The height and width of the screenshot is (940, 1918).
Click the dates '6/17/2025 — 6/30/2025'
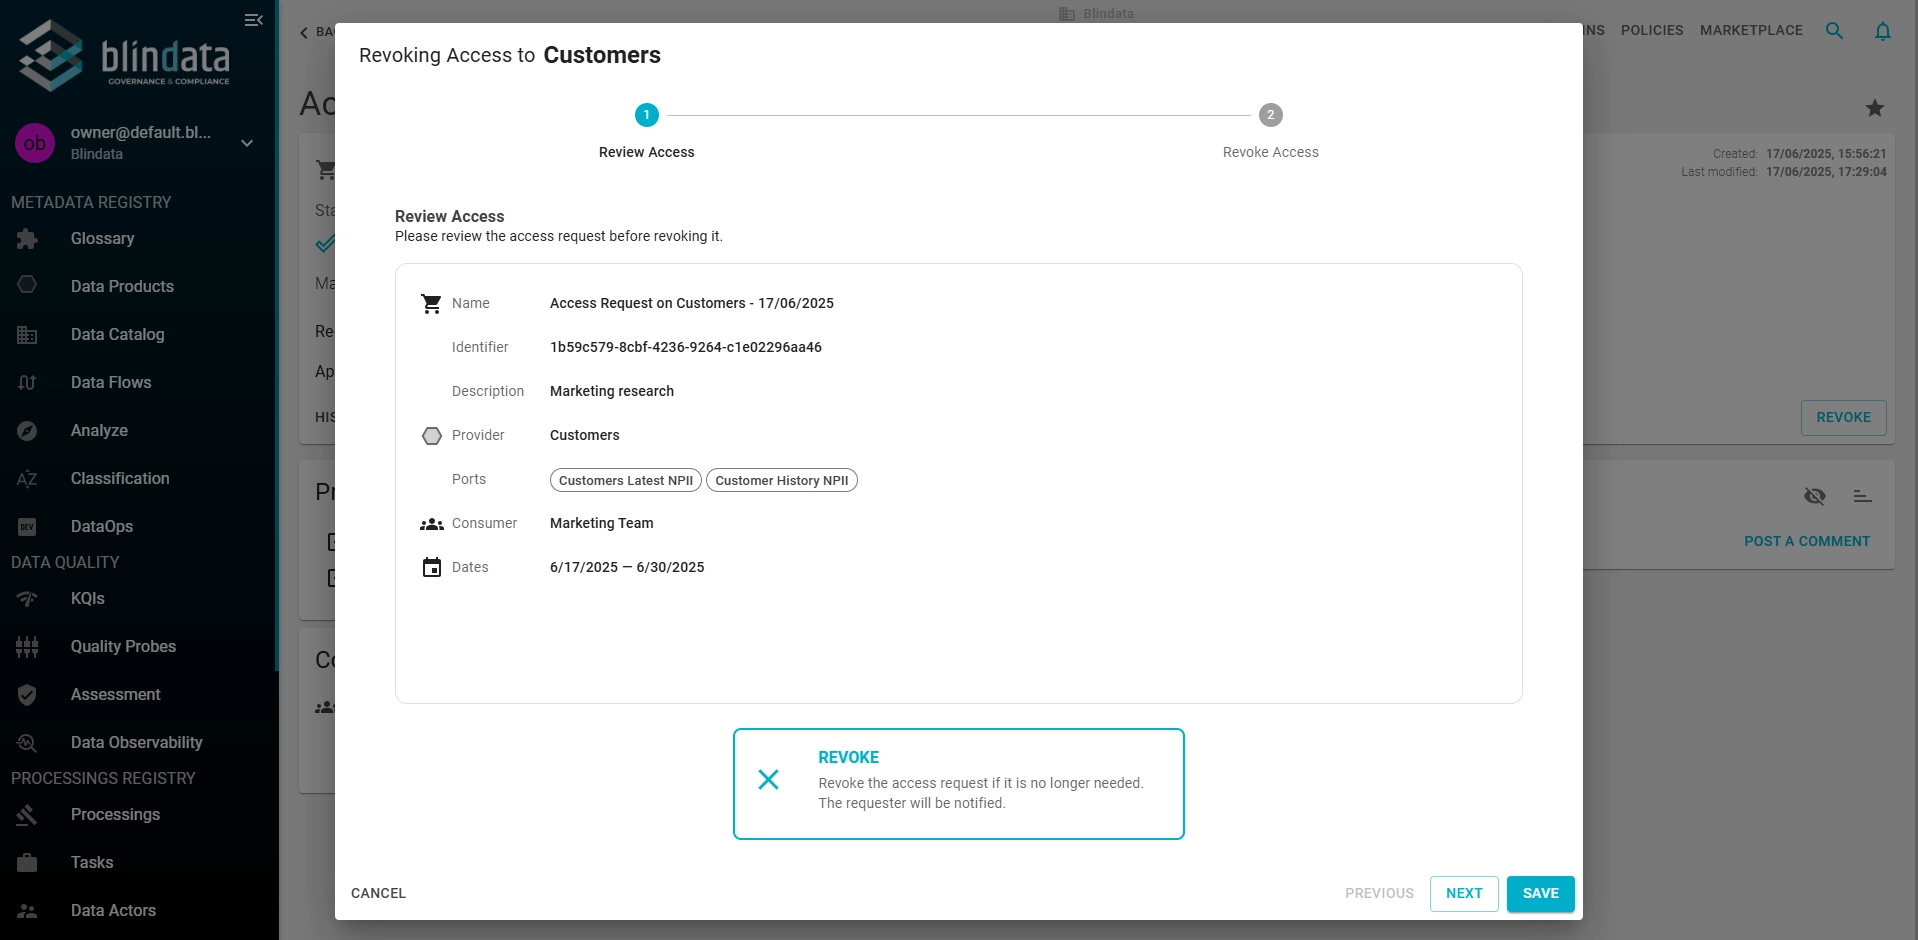point(627,567)
